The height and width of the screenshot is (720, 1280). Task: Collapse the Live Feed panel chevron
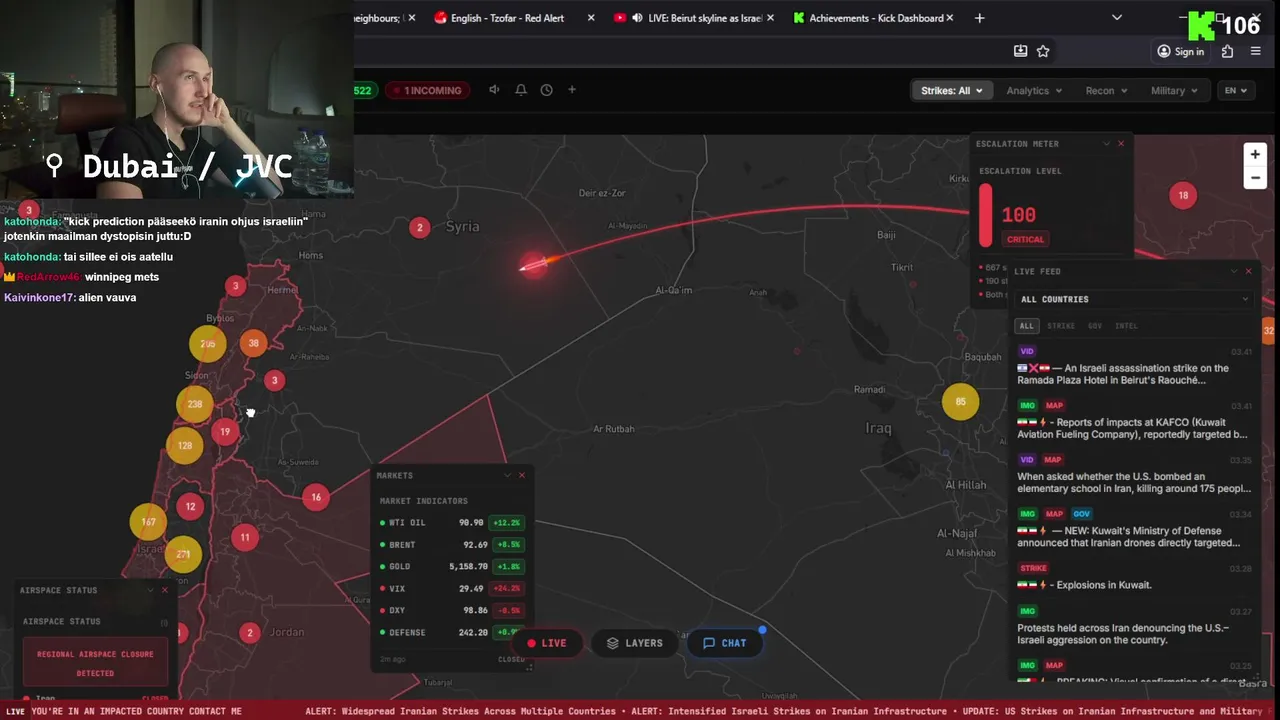(x=1234, y=271)
